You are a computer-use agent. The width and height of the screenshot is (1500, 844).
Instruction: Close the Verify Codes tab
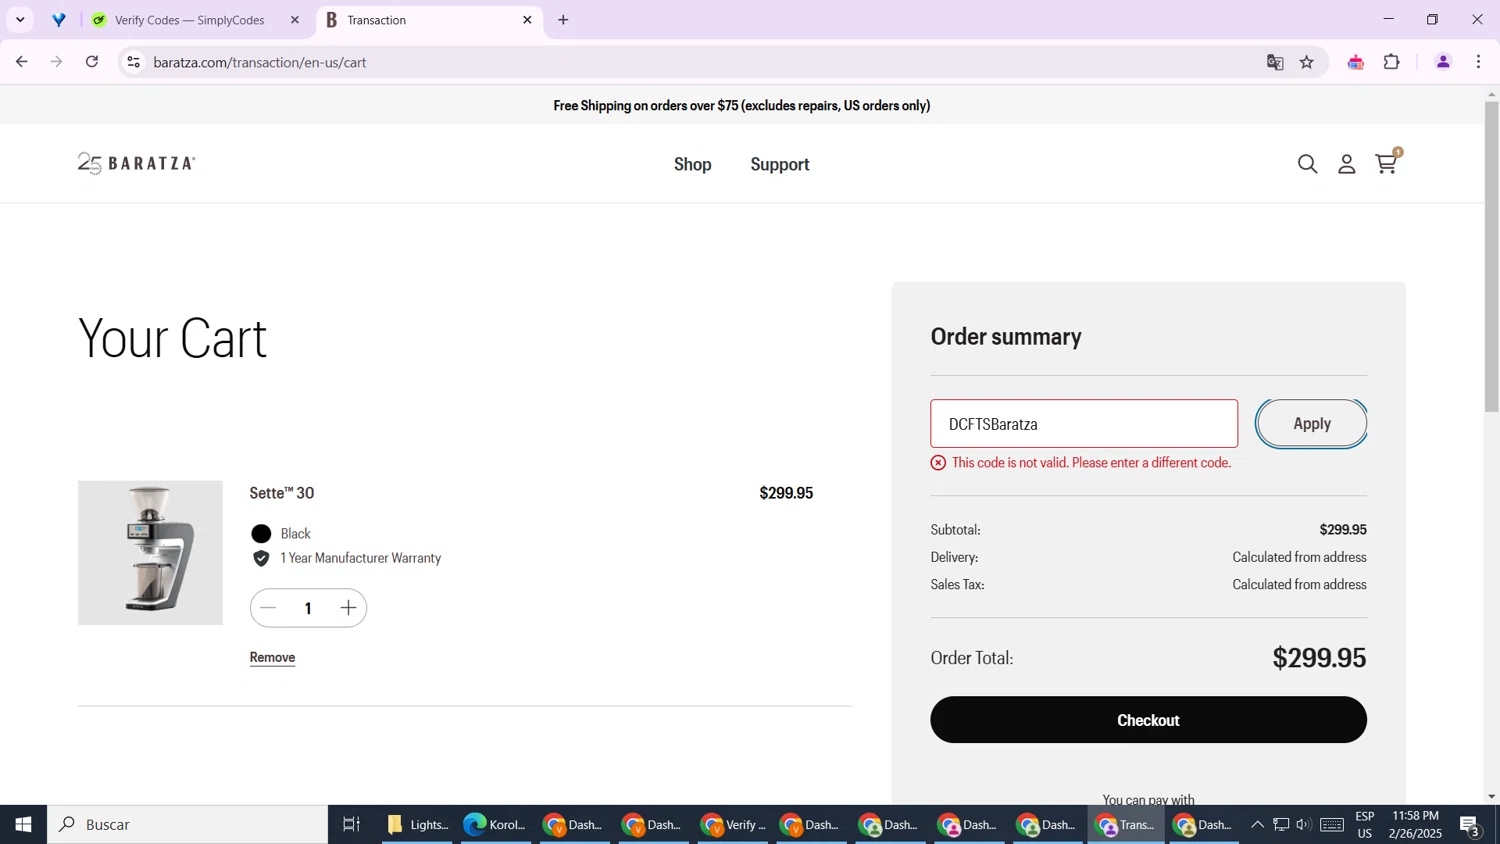click(x=295, y=20)
